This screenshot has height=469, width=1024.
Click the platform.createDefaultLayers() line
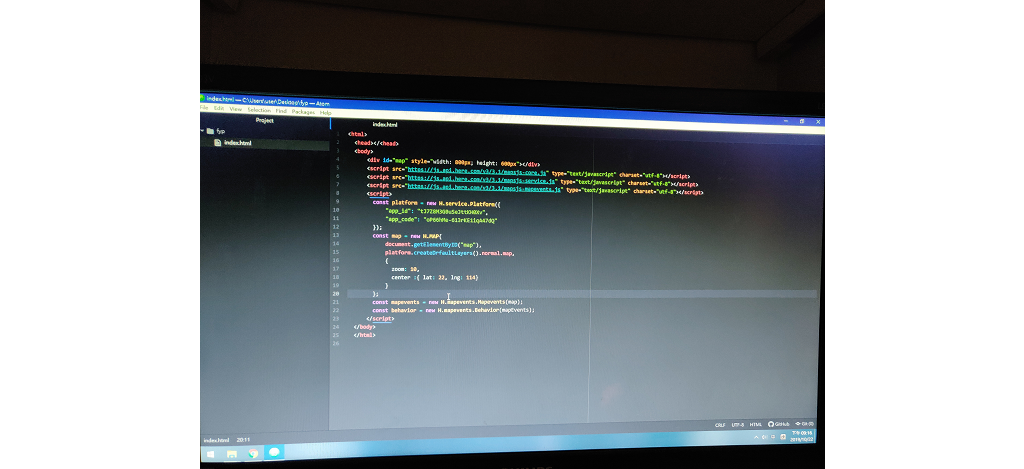click(x=449, y=253)
